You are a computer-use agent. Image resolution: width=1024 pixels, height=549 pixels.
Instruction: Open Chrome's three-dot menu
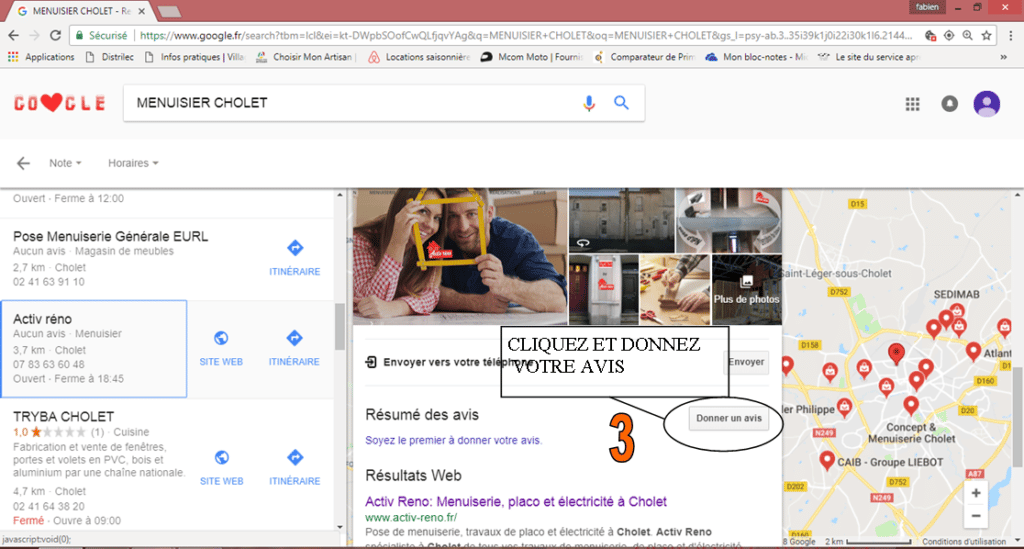point(1011,35)
